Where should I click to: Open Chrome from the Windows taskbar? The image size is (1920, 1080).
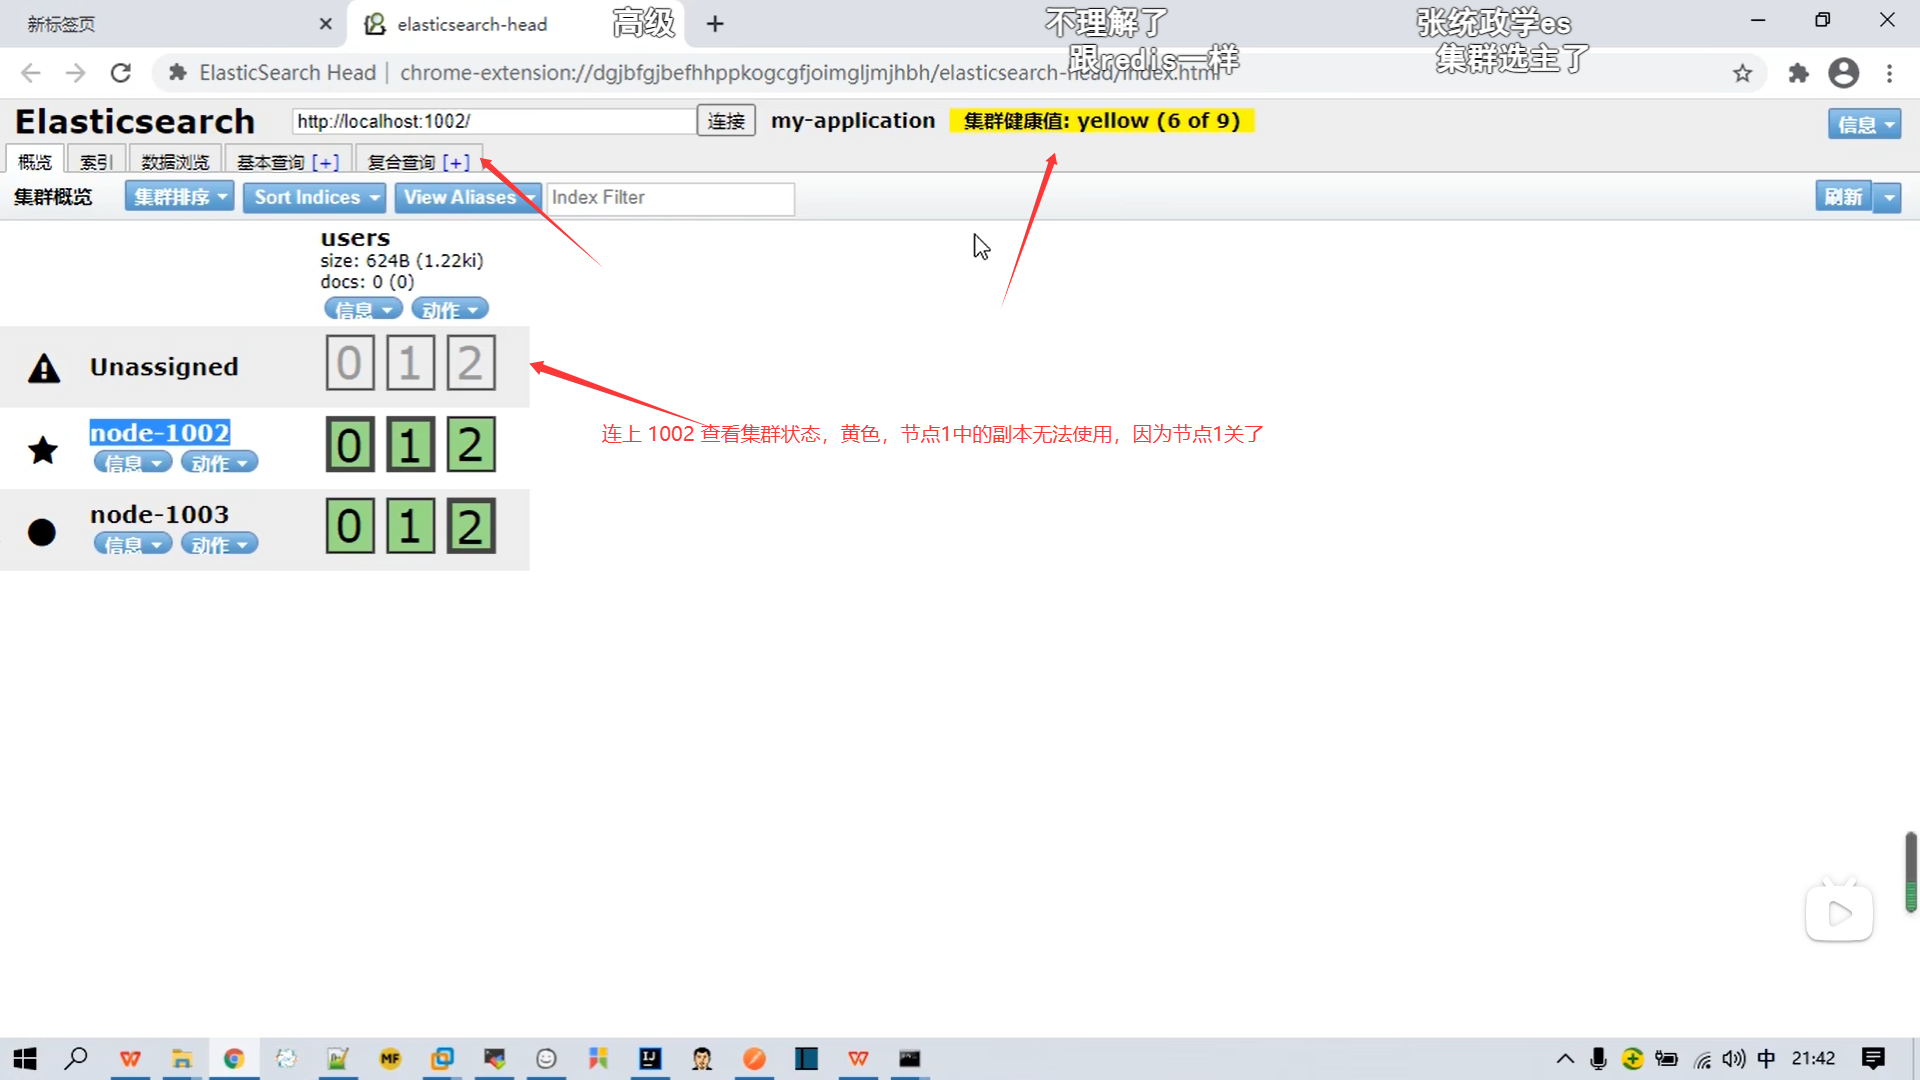point(234,1058)
